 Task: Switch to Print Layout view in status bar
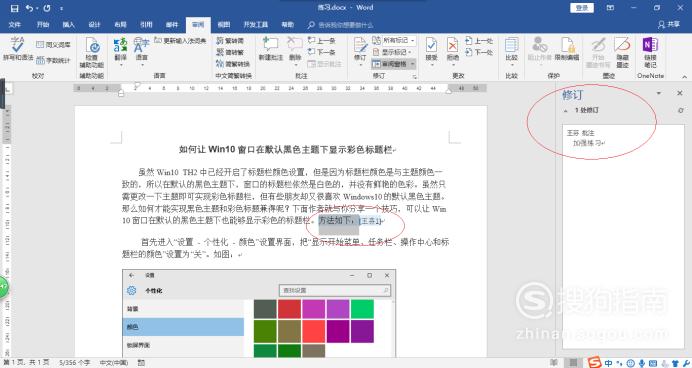573,363
